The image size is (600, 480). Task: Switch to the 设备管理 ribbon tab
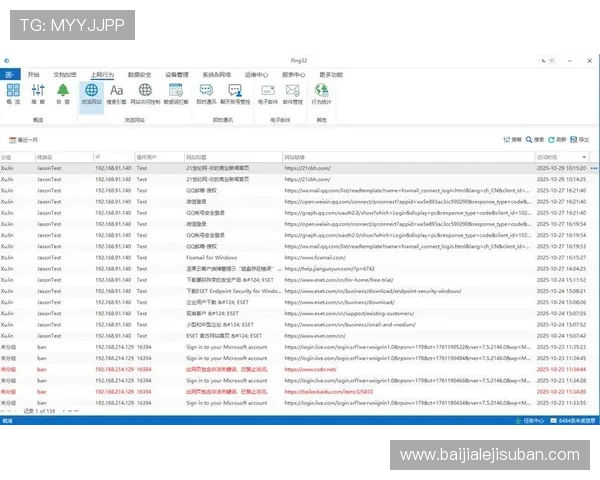(x=177, y=75)
